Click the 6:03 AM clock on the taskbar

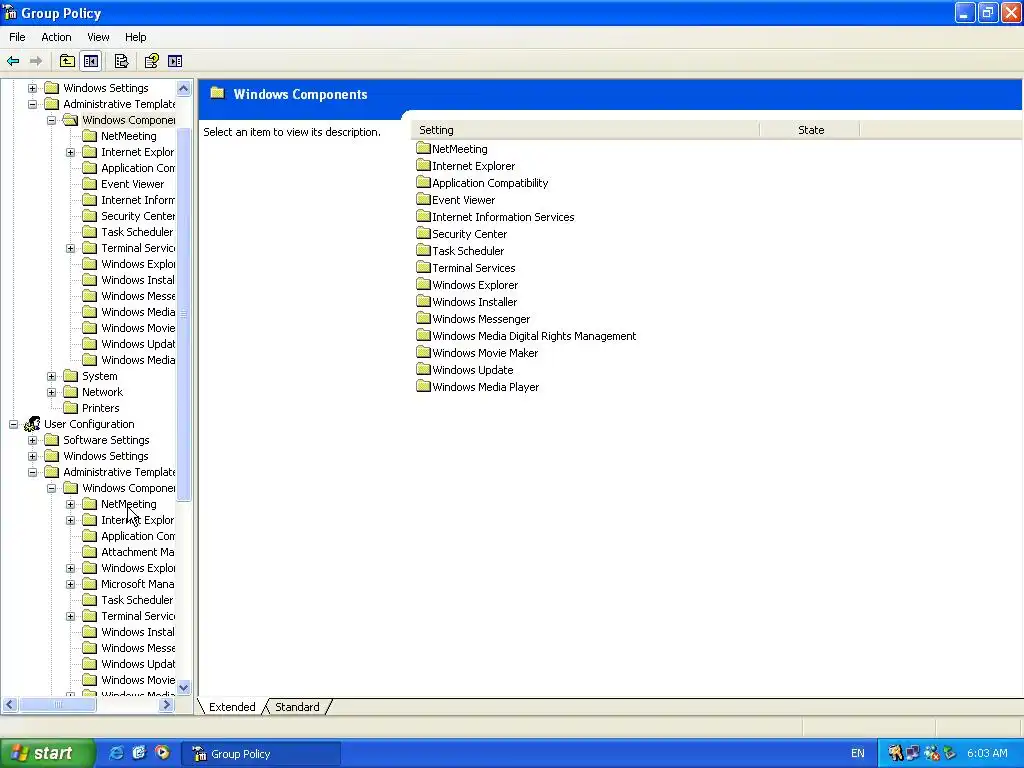[987, 754]
